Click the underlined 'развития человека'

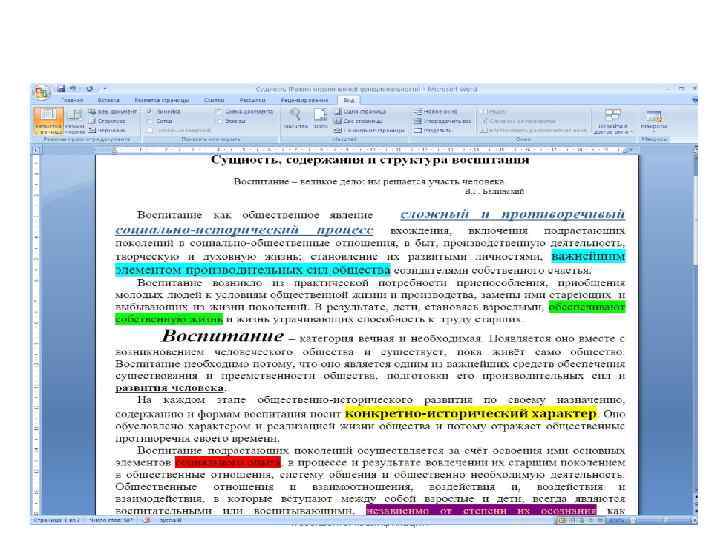169,388
